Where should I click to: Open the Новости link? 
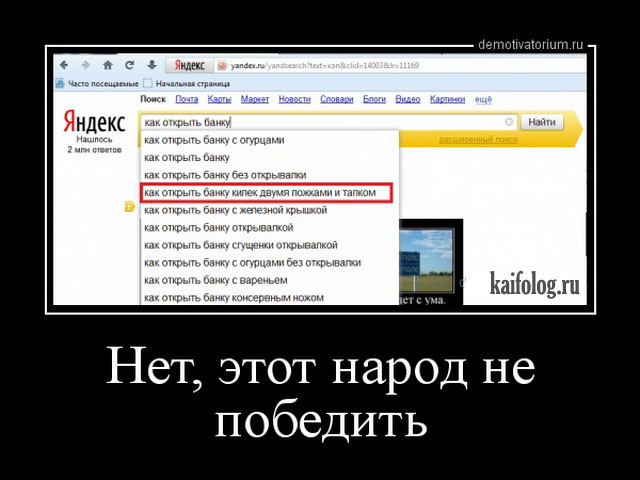294,99
